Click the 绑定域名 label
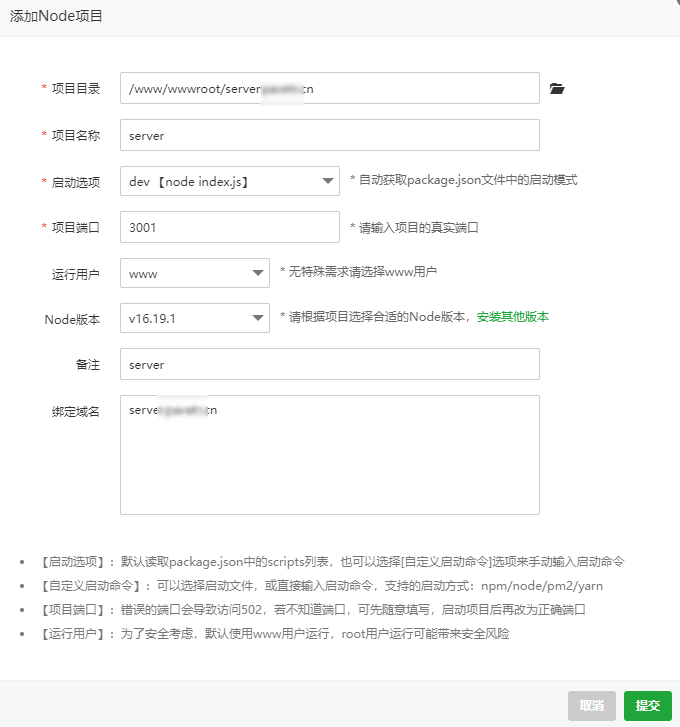The height and width of the screenshot is (727, 680). coord(76,411)
